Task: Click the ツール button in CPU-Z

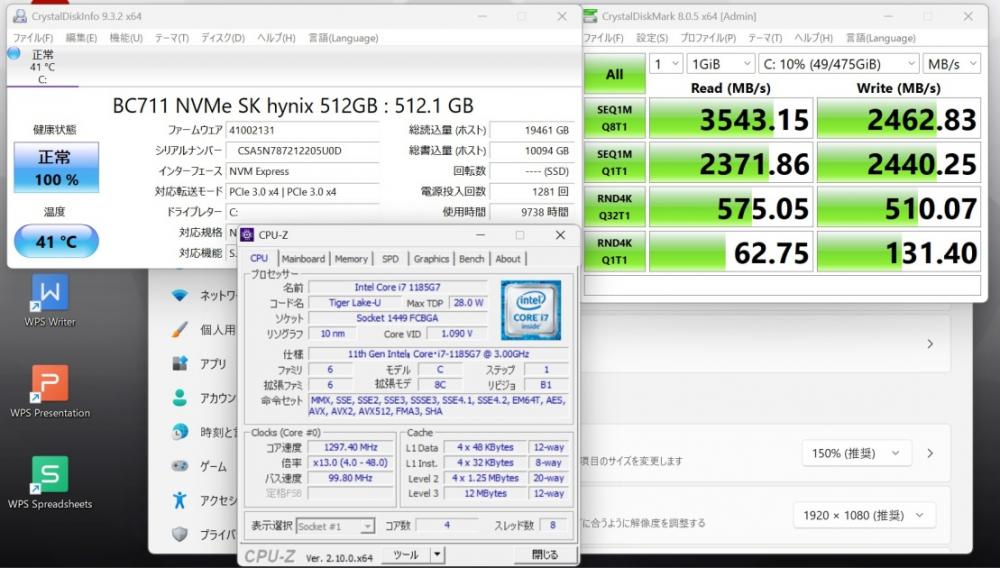Action: (x=406, y=555)
